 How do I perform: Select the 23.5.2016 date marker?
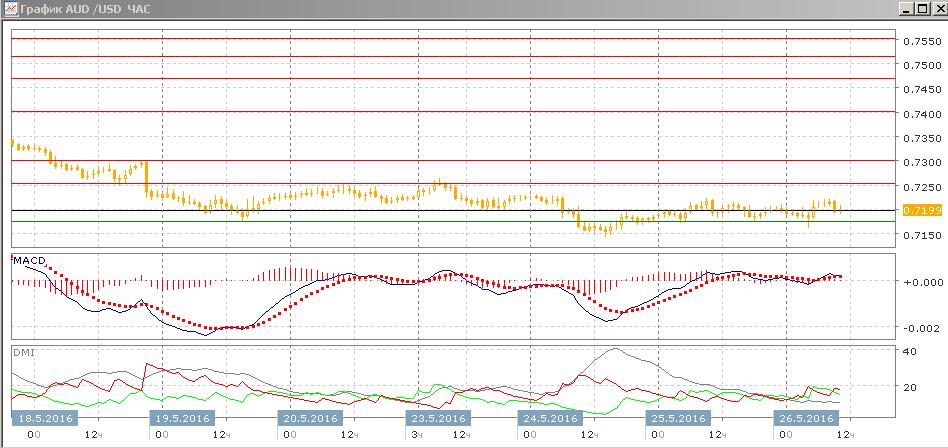437,418
